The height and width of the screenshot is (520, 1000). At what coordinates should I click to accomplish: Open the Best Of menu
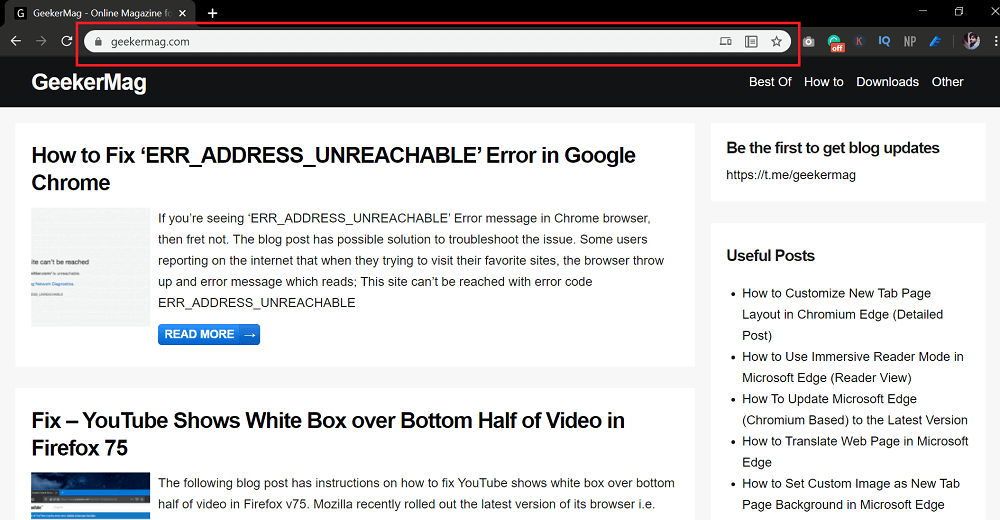pos(770,82)
